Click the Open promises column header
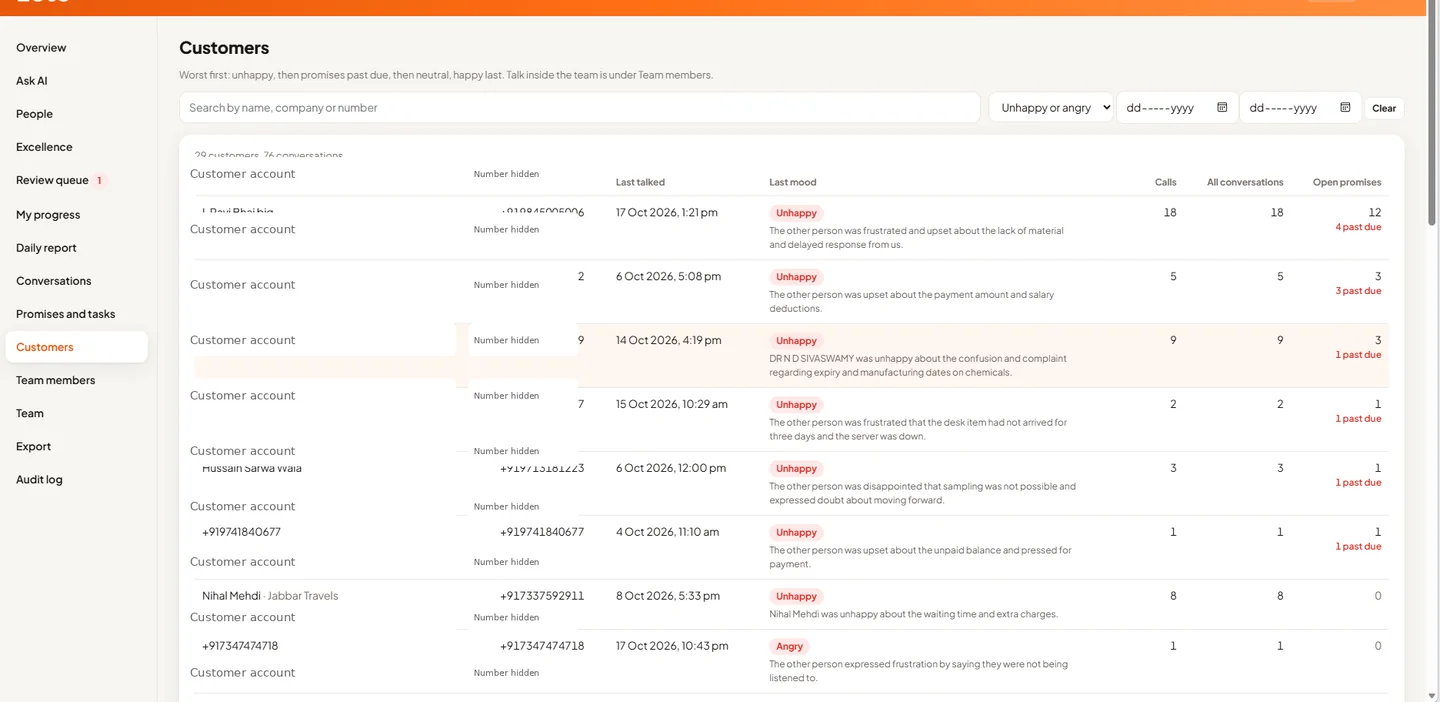 (x=1347, y=182)
